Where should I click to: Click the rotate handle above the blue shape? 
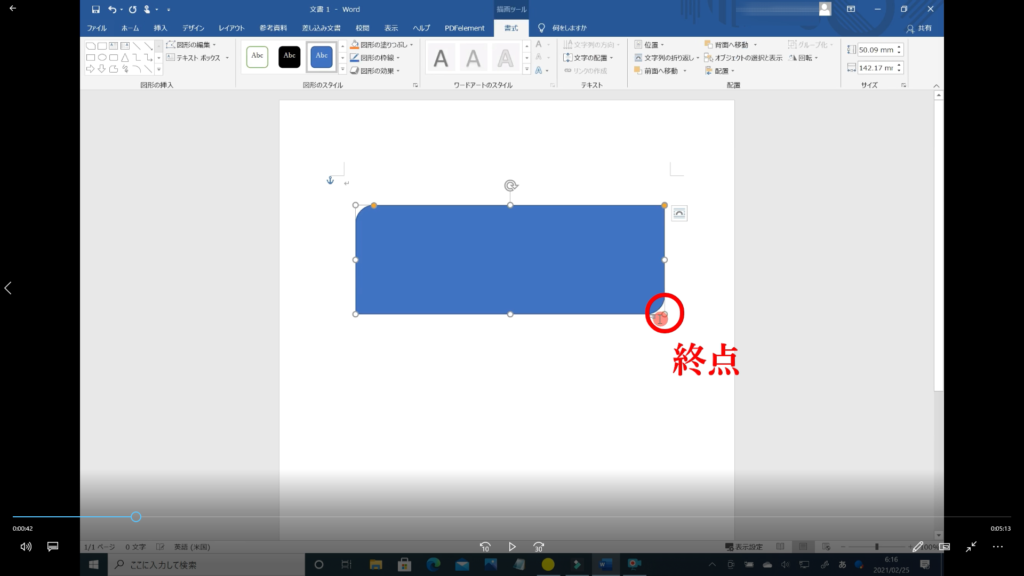click(x=510, y=185)
